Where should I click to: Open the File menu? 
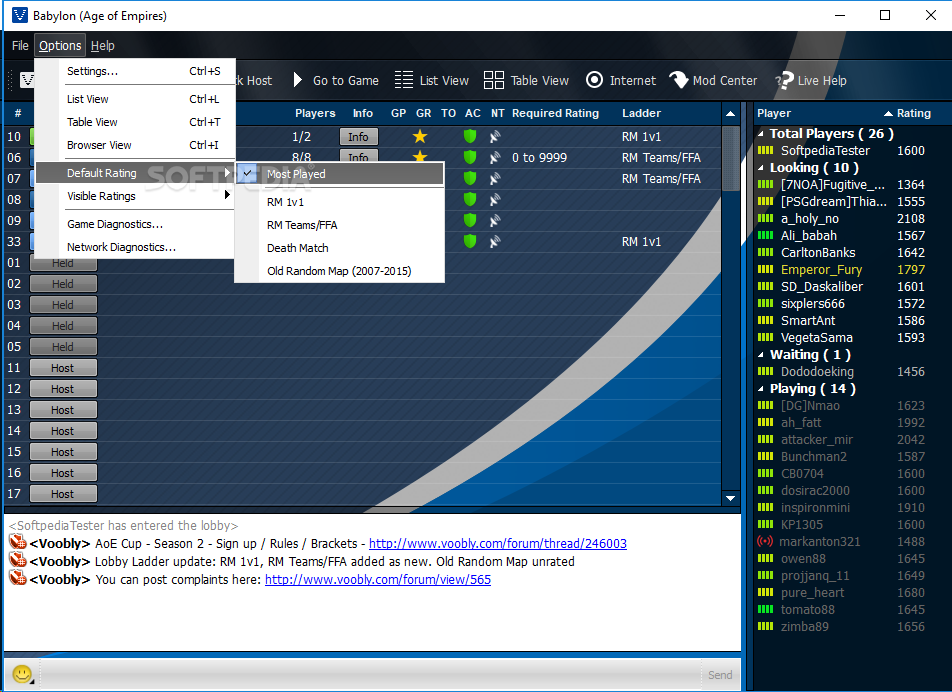click(20, 46)
